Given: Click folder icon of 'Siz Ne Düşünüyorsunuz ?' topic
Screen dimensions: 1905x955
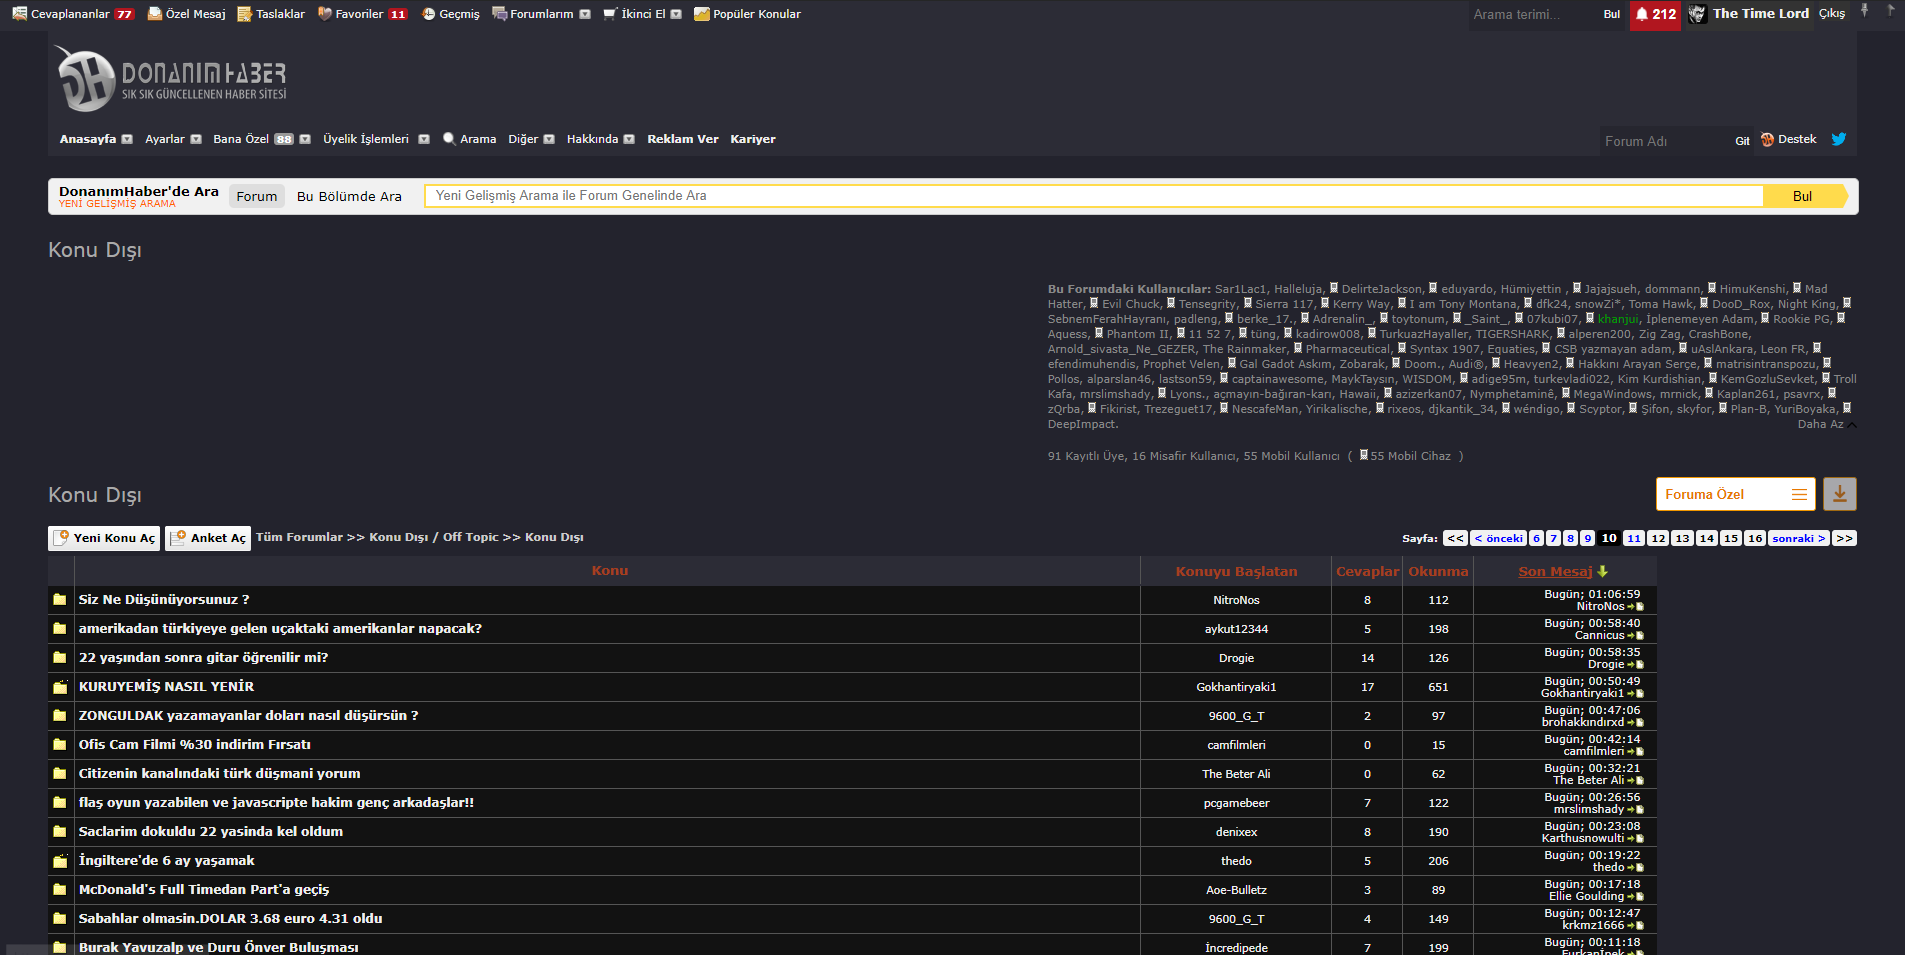Looking at the screenshot, I should point(60,600).
